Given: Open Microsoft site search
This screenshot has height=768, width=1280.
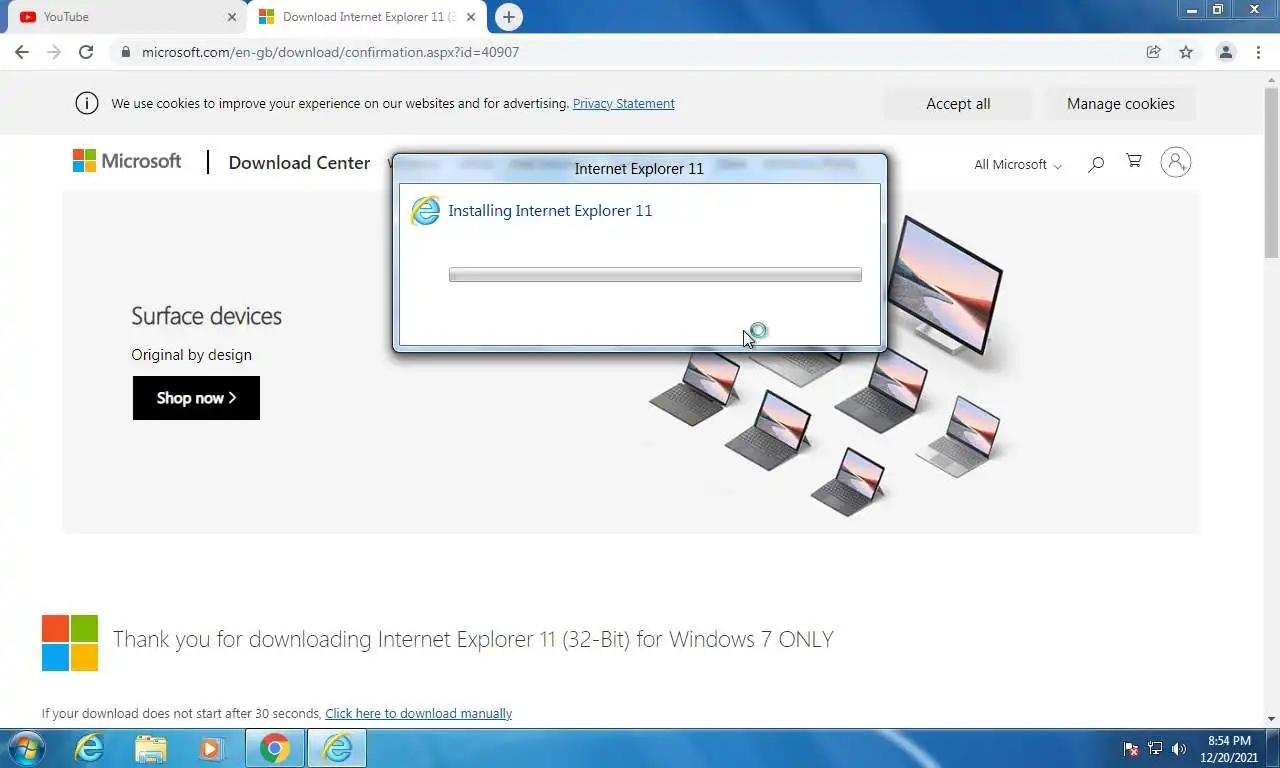Looking at the screenshot, I should [x=1096, y=163].
